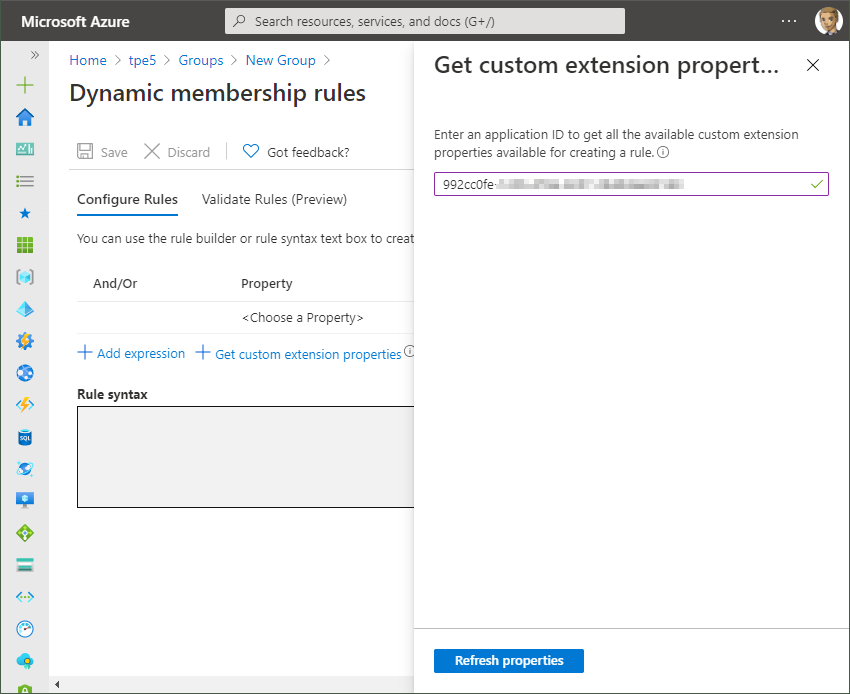The height and width of the screenshot is (694, 850).
Task: Open All services list icon
Action: (x=25, y=181)
